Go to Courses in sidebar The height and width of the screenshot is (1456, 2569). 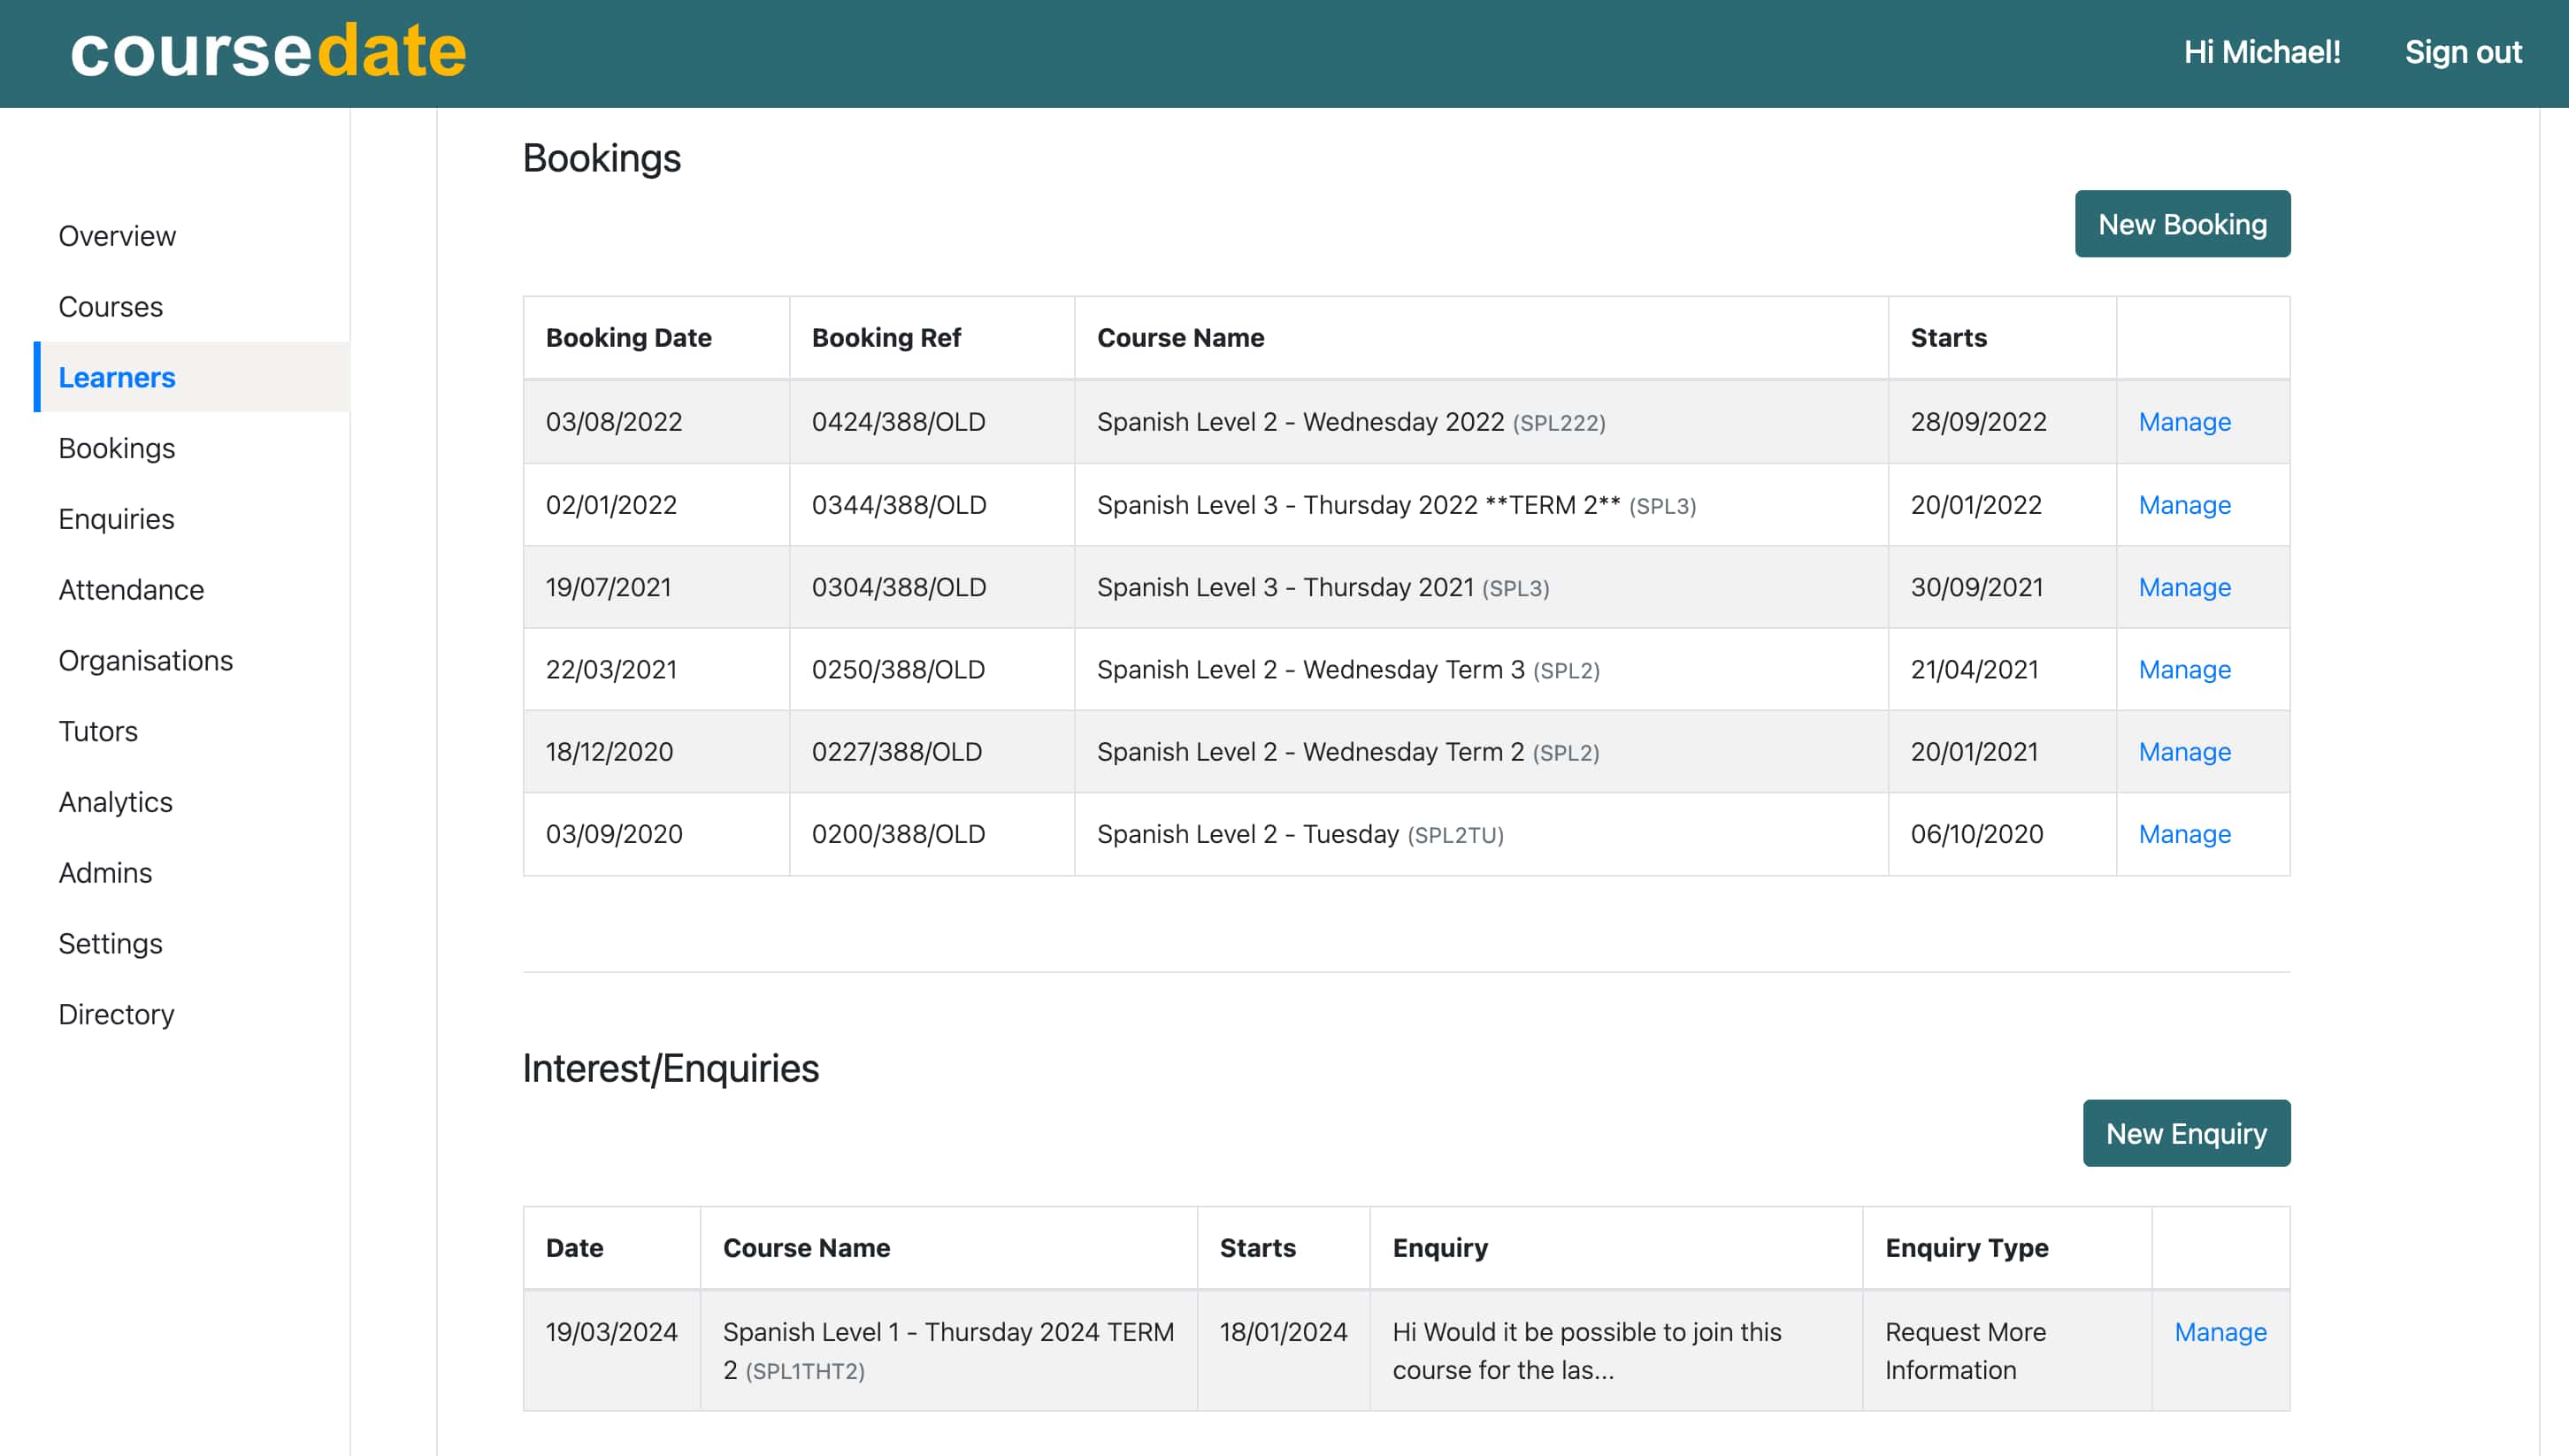[110, 307]
